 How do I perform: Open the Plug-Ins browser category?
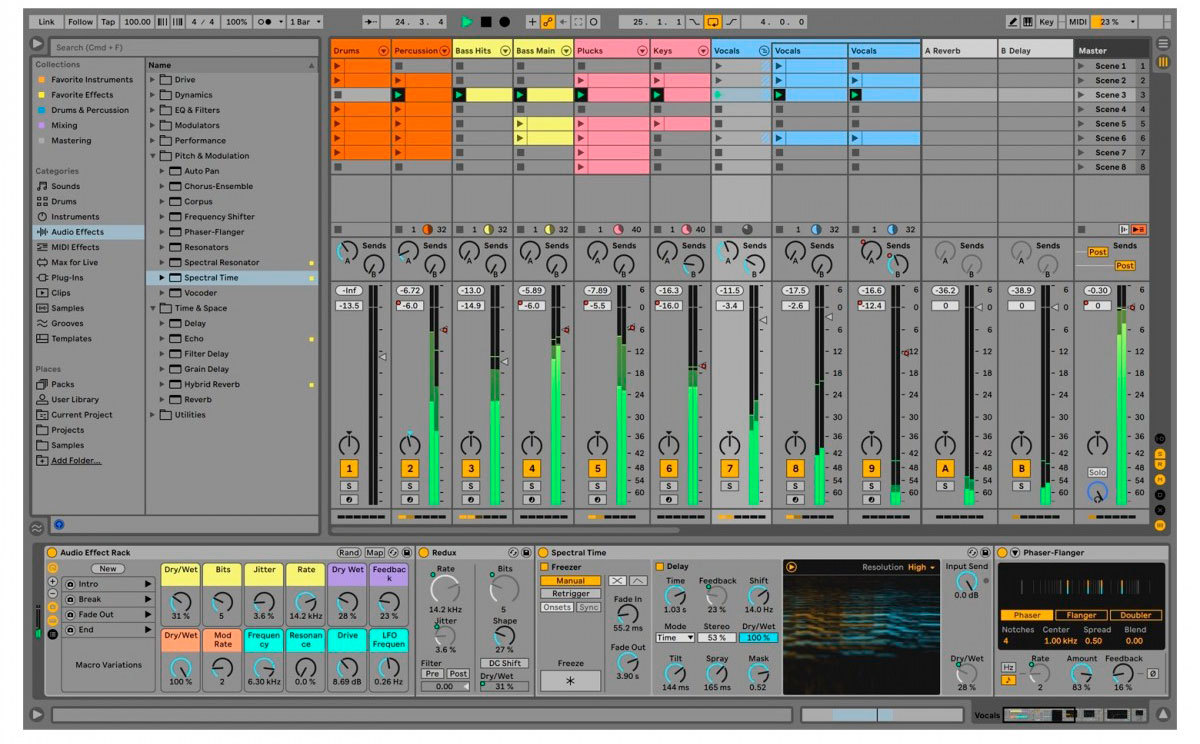[67, 278]
